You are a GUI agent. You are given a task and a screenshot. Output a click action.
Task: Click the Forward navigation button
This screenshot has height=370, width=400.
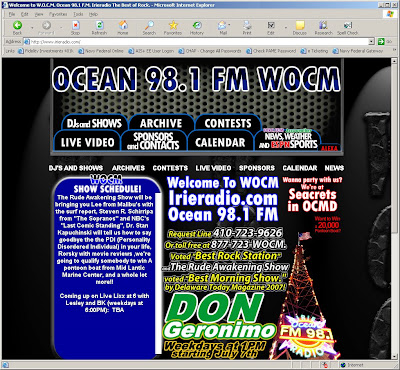[x=46, y=27]
